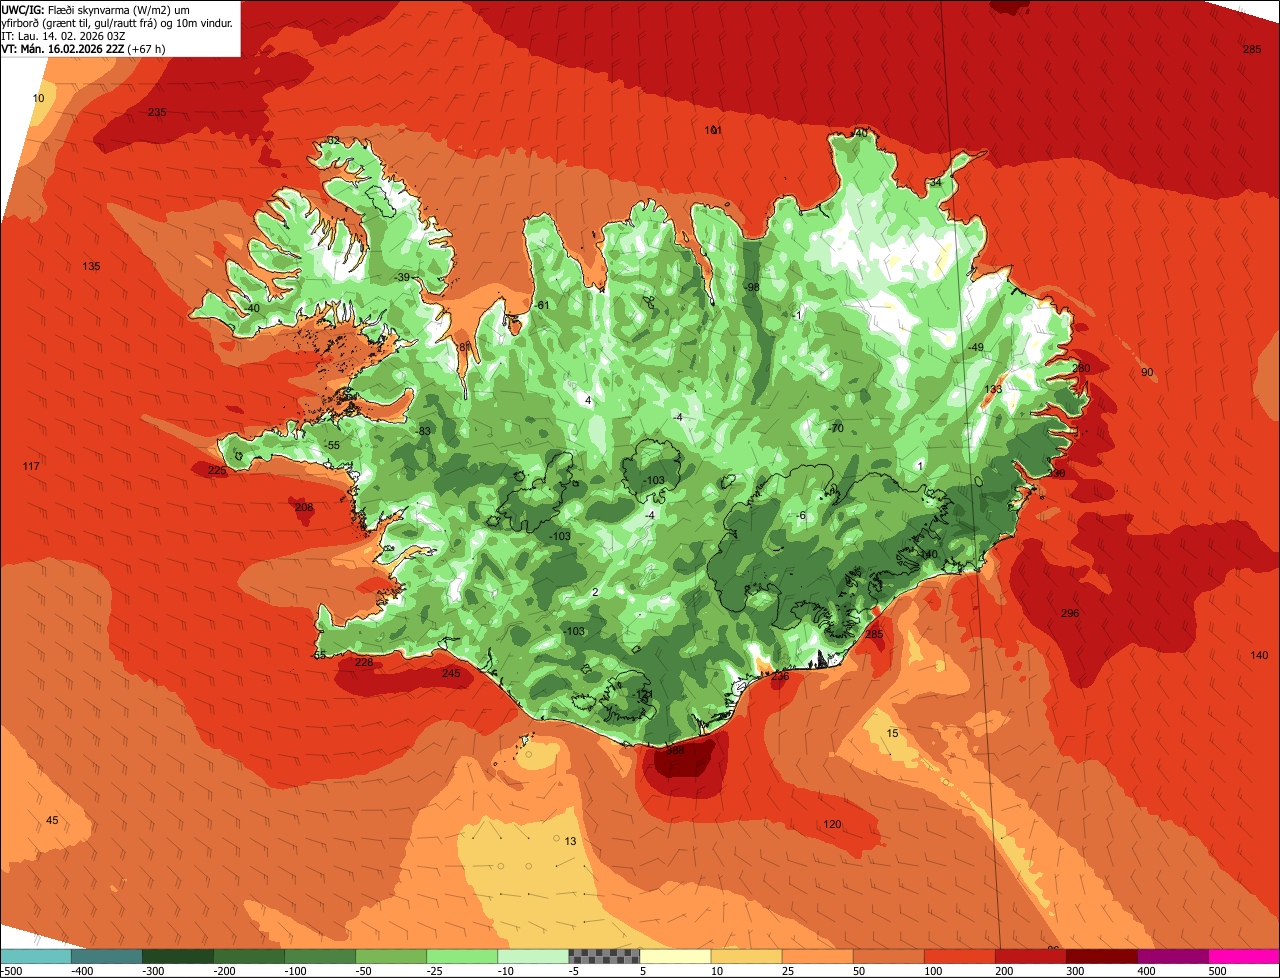Click the '90' value east of Iceland
This screenshot has width=1280, height=978.
(x=1147, y=372)
